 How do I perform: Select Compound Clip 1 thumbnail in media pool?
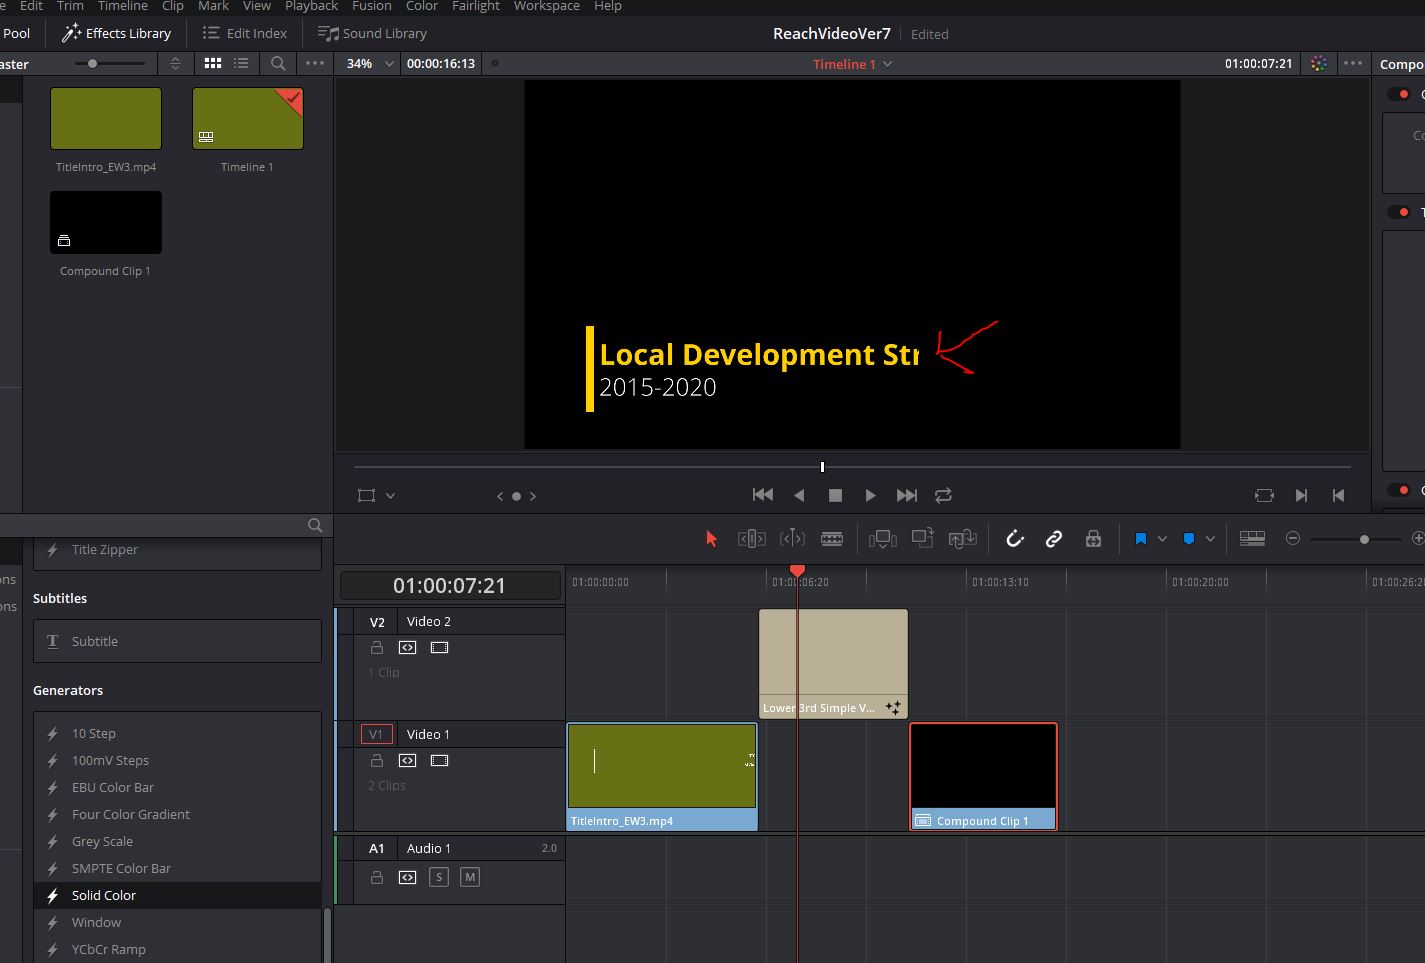click(x=106, y=222)
